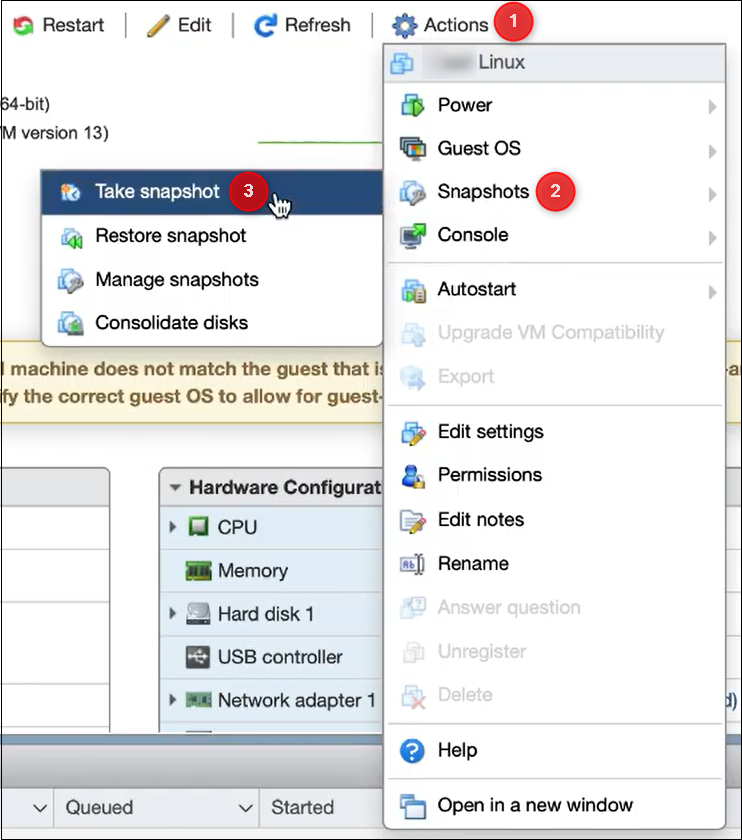Click the Power menu icon
Screen dimensions: 742x840
point(413,105)
